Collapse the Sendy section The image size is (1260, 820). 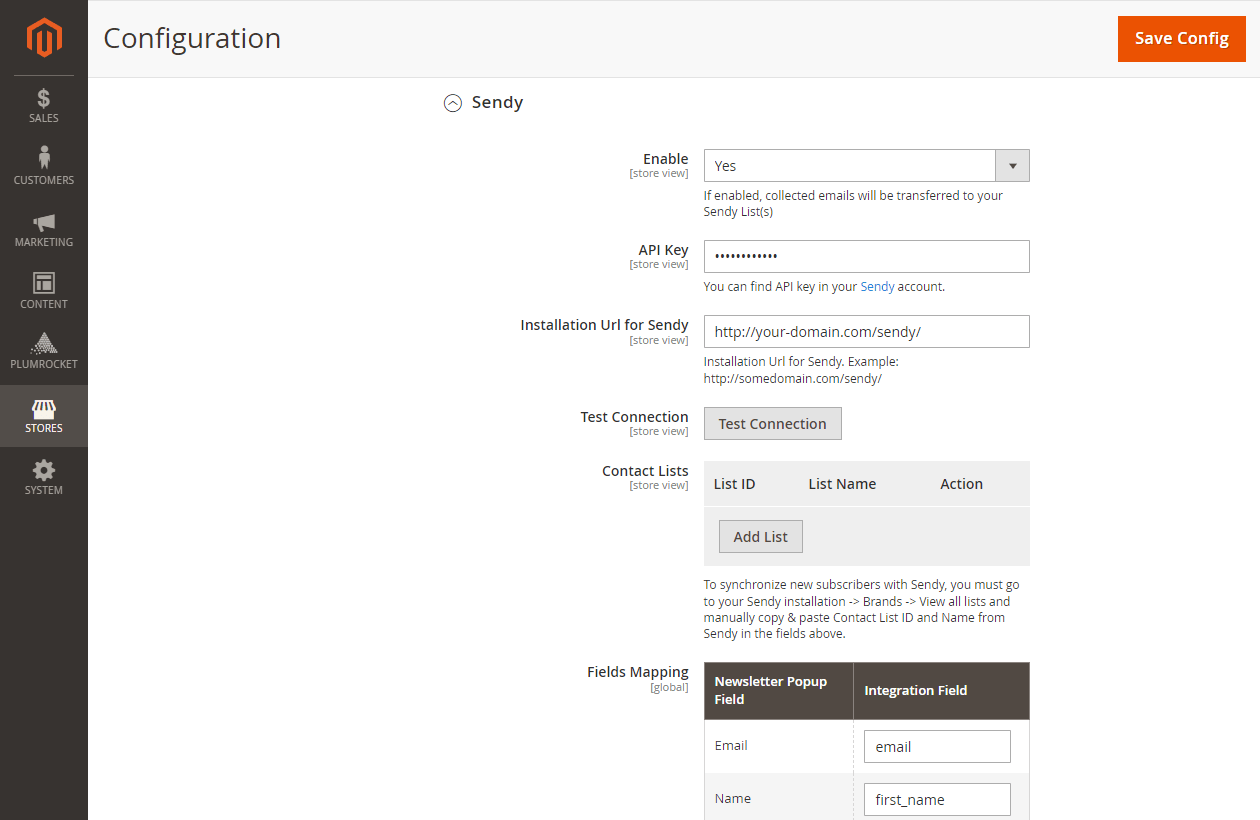453,103
